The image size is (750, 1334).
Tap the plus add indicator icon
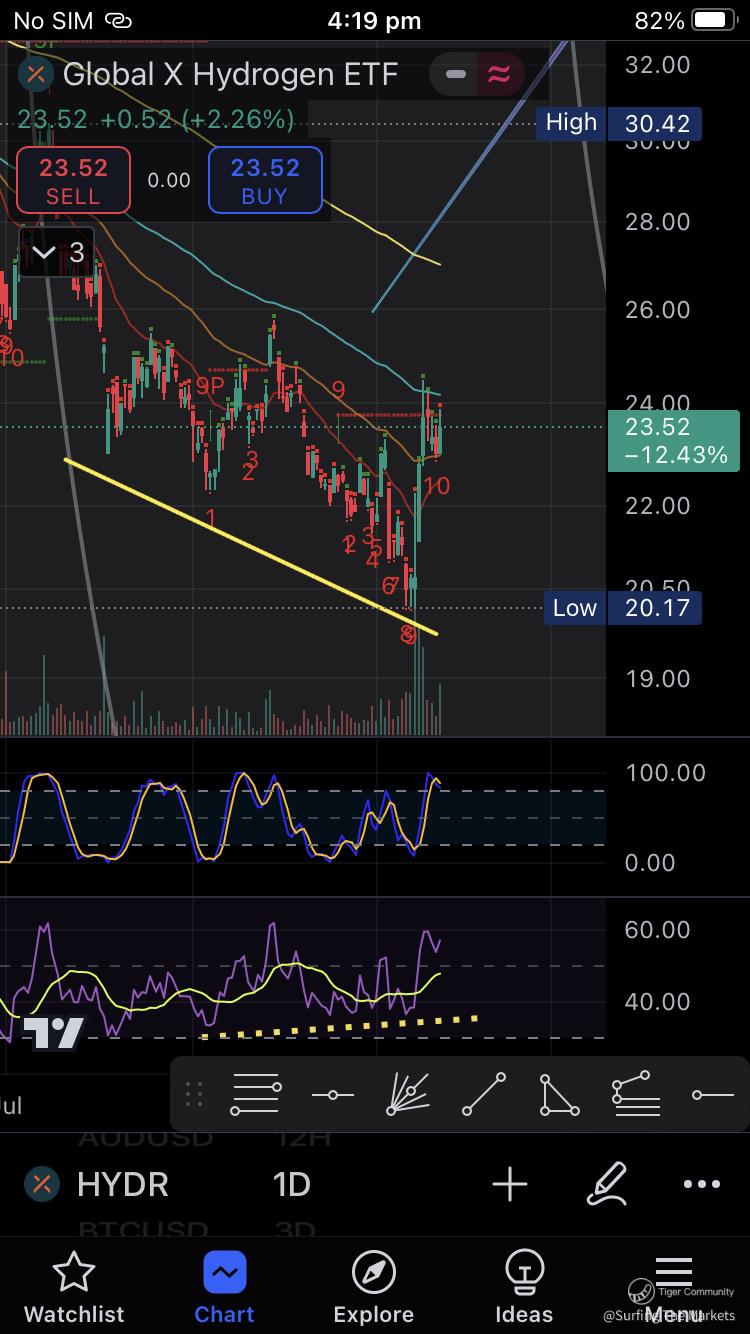tap(510, 1185)
